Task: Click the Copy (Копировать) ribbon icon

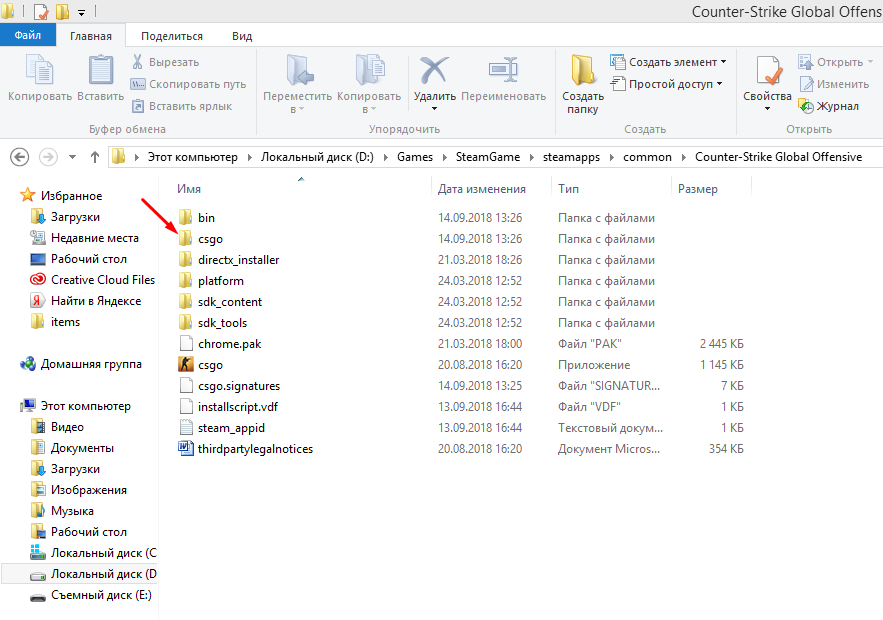Action: (x=39, y=70)
